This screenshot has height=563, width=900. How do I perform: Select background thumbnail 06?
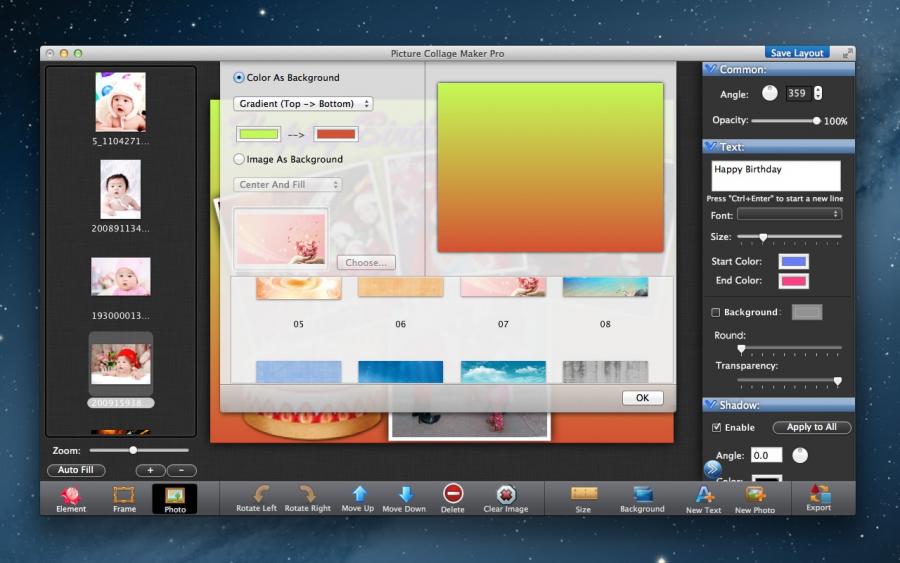(x=401, y=287)
